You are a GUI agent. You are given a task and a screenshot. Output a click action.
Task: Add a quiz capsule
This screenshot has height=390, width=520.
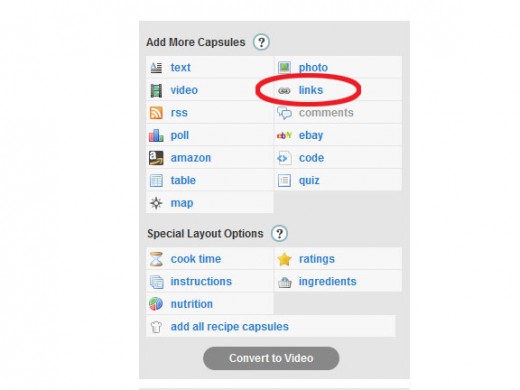309,181
